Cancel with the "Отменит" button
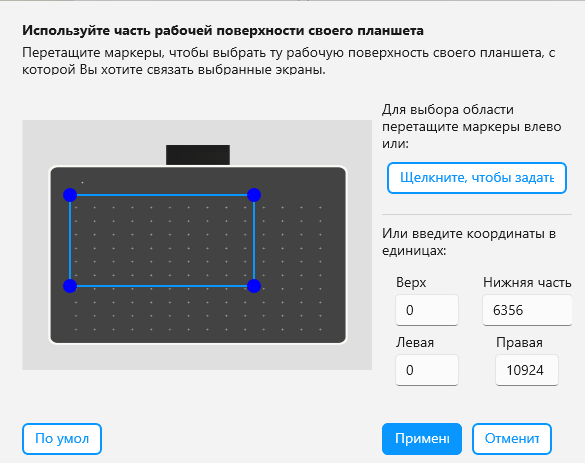 coord(512,439)
